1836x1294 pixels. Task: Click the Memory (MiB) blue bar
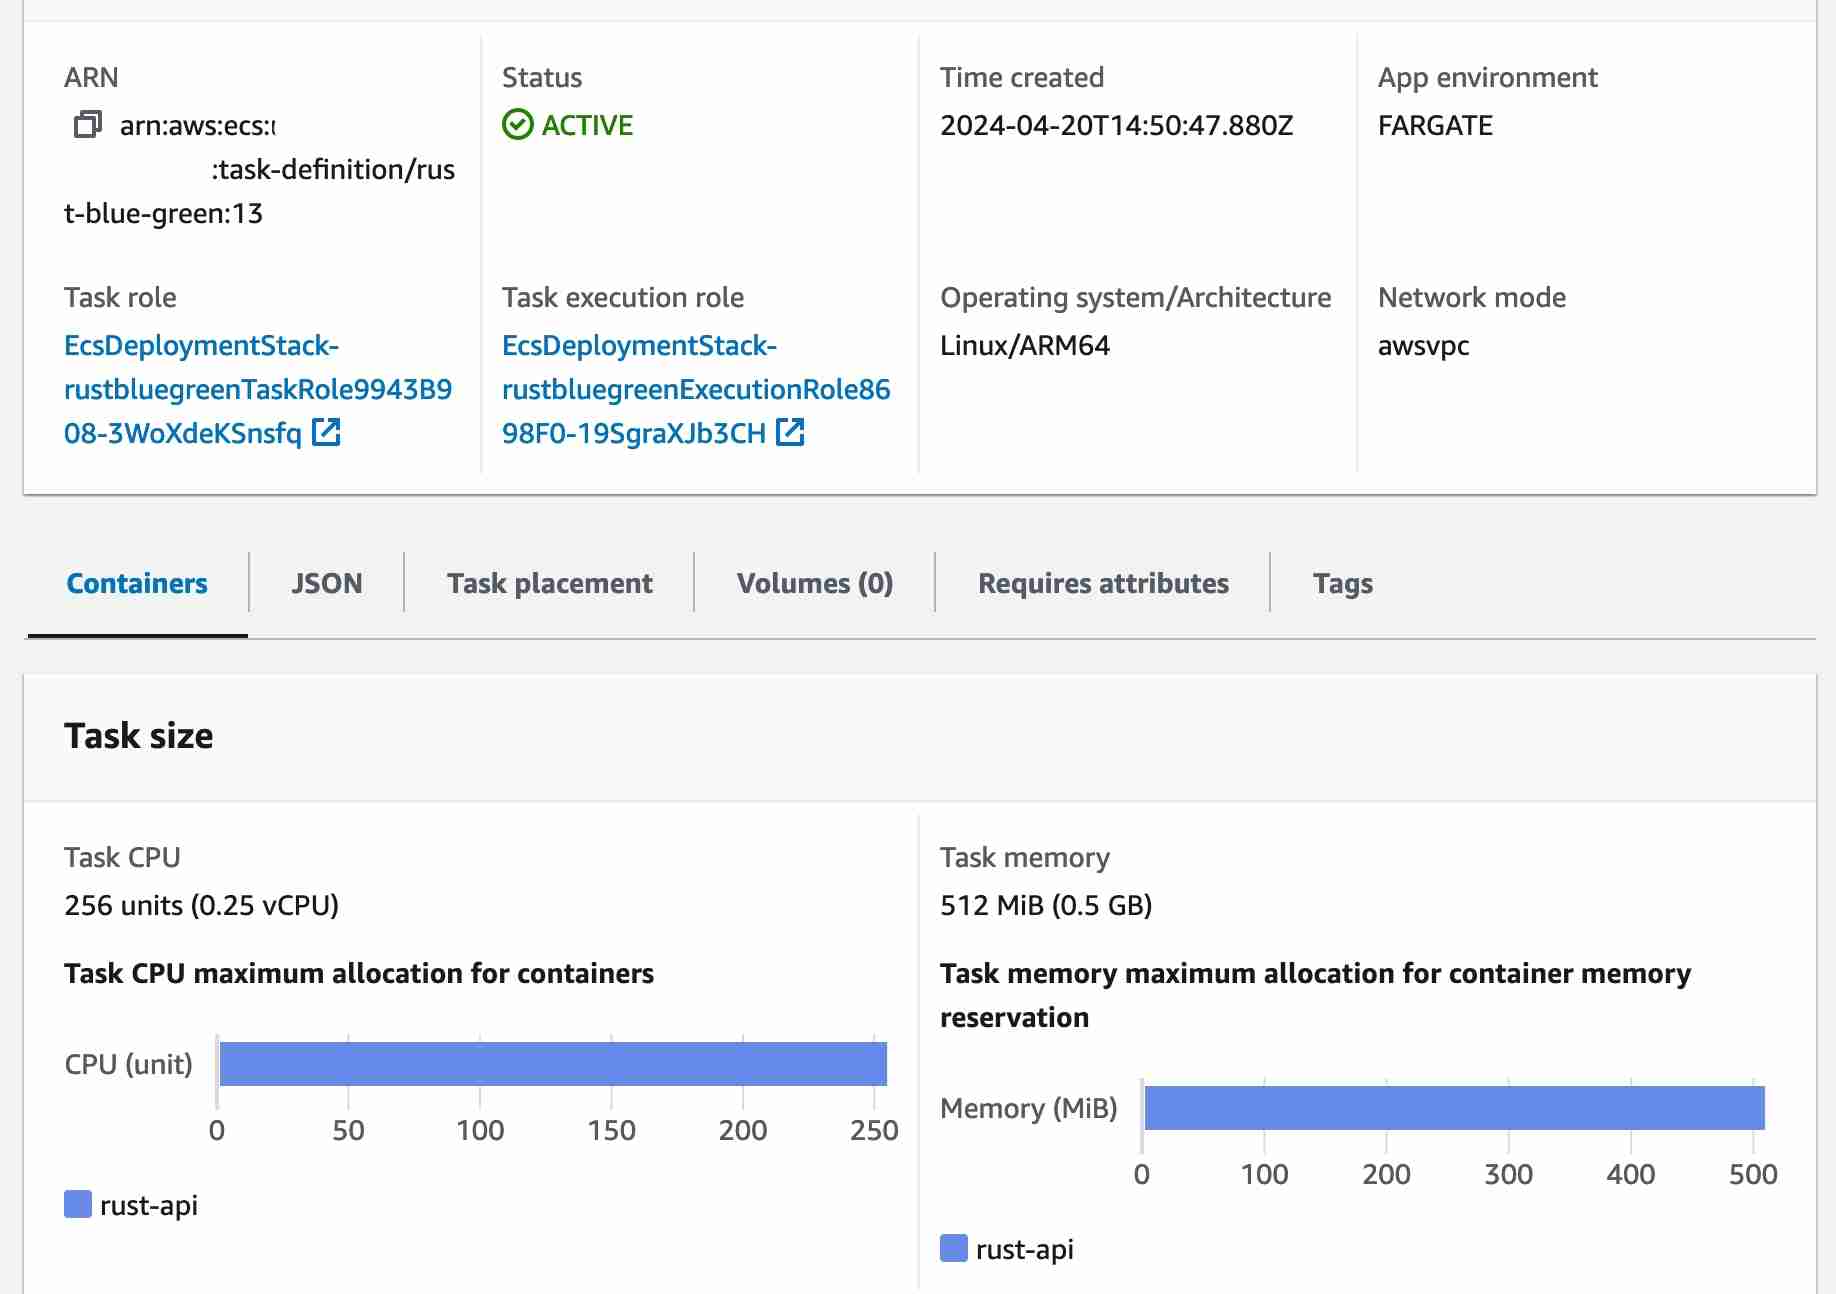click(1453, 1107)
